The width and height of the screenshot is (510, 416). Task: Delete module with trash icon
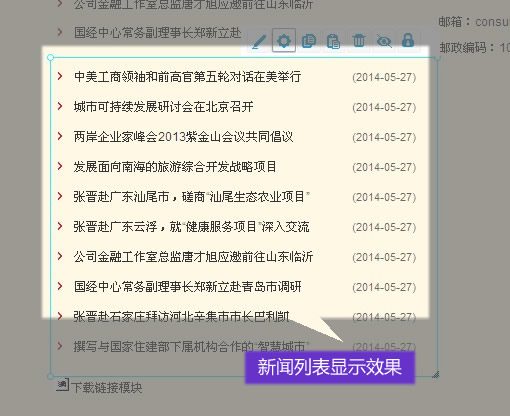click(x=359, y=41)
